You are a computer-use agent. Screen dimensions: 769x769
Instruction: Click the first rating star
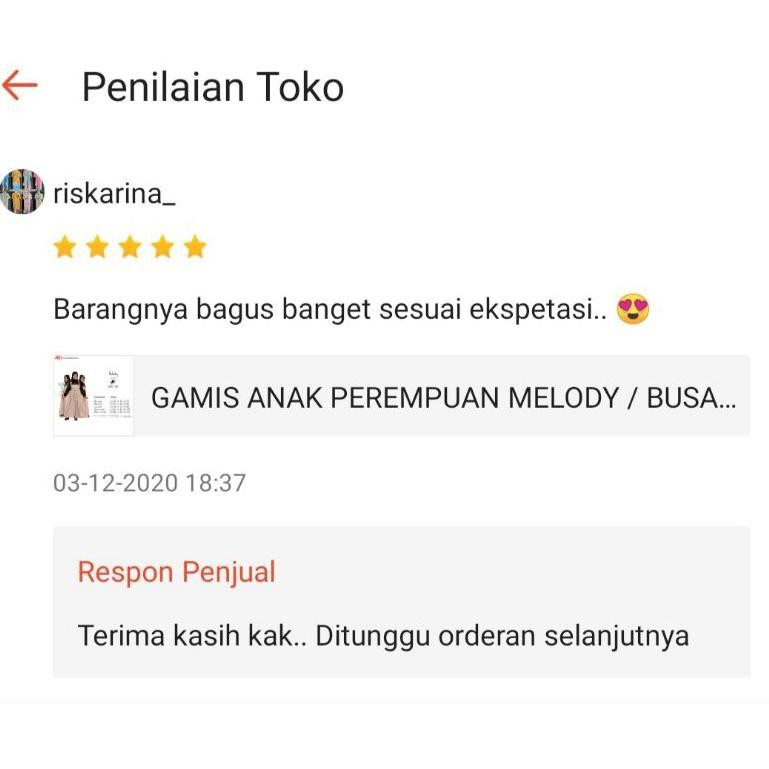click(65, 247)
